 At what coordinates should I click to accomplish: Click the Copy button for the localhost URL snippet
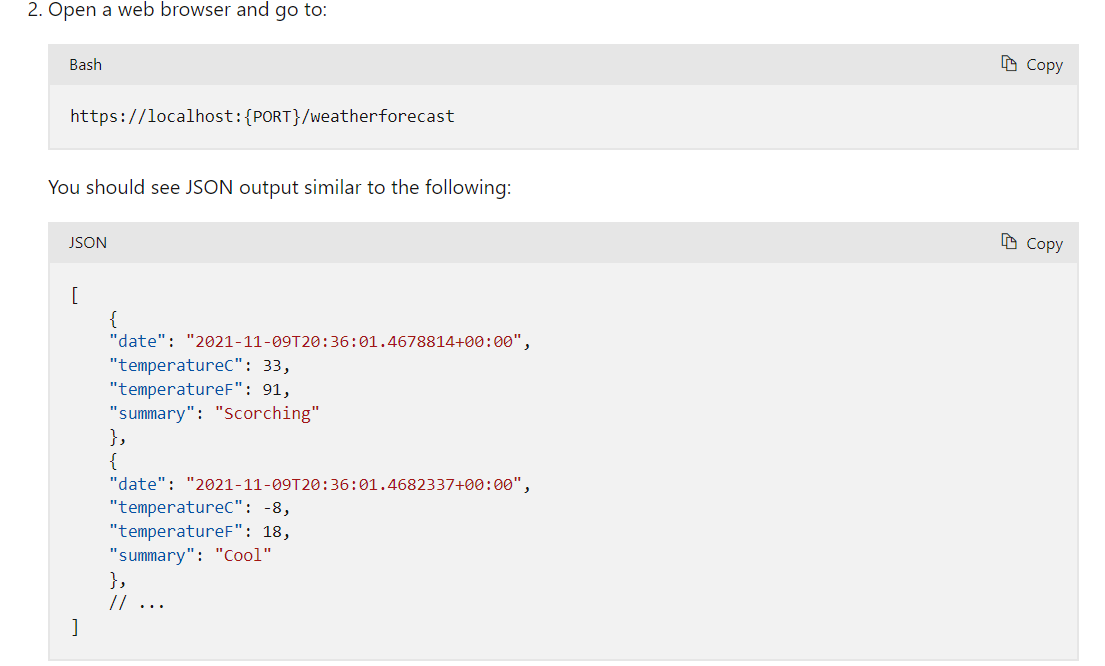pos(1032,64)
